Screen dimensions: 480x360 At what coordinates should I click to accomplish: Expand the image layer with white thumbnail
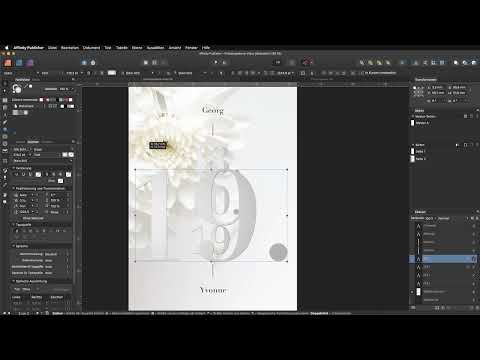coord(412,292)
